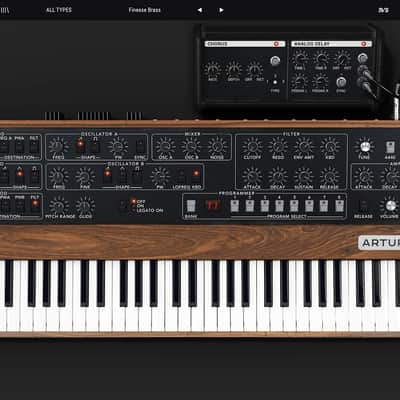This screenshot has height=400, width=400.
Task: Open the Chorus effect selector header
Action: 245,44
